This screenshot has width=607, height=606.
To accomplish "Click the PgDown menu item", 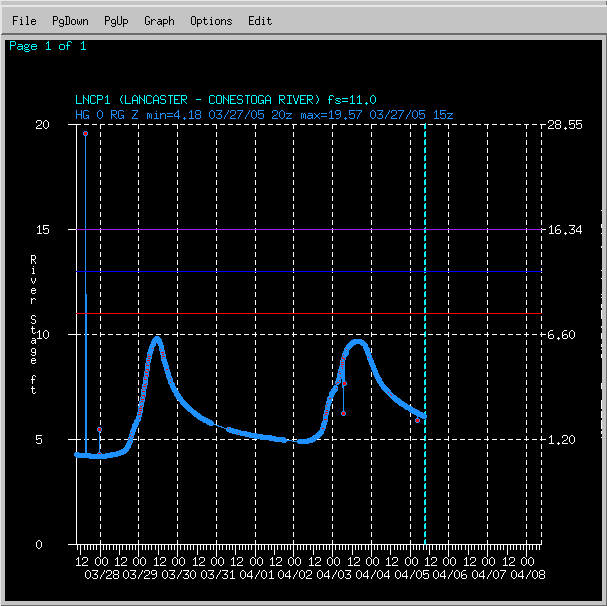I will [70, 21].
